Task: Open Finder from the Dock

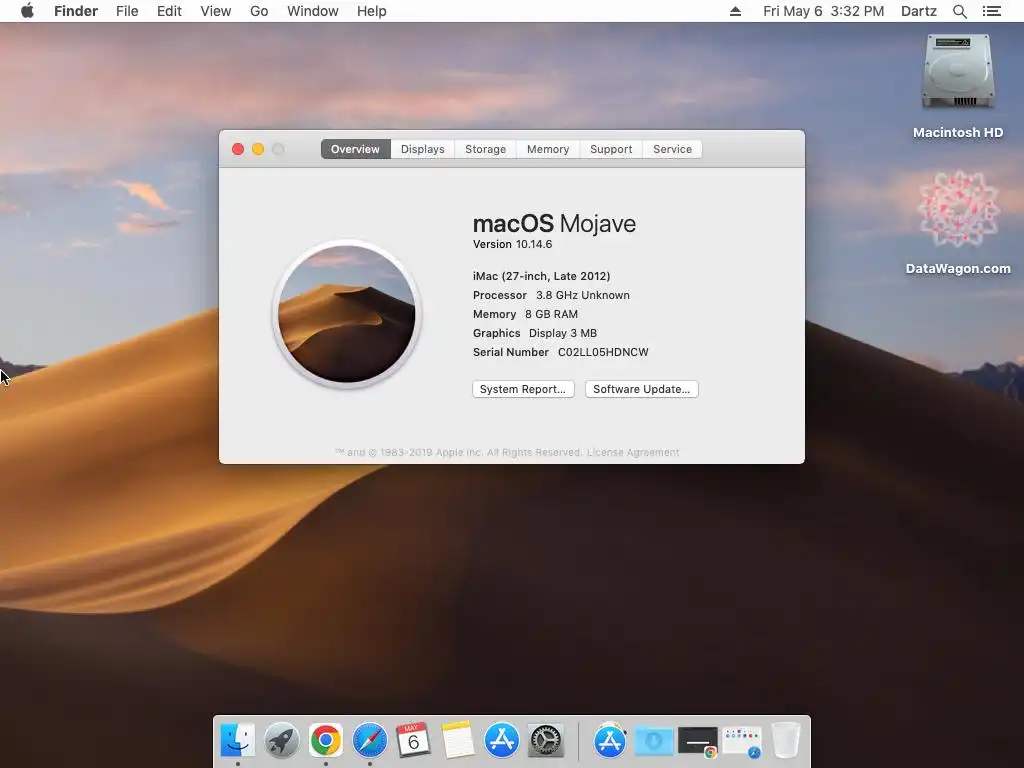Action: click(x=238, y=740)
